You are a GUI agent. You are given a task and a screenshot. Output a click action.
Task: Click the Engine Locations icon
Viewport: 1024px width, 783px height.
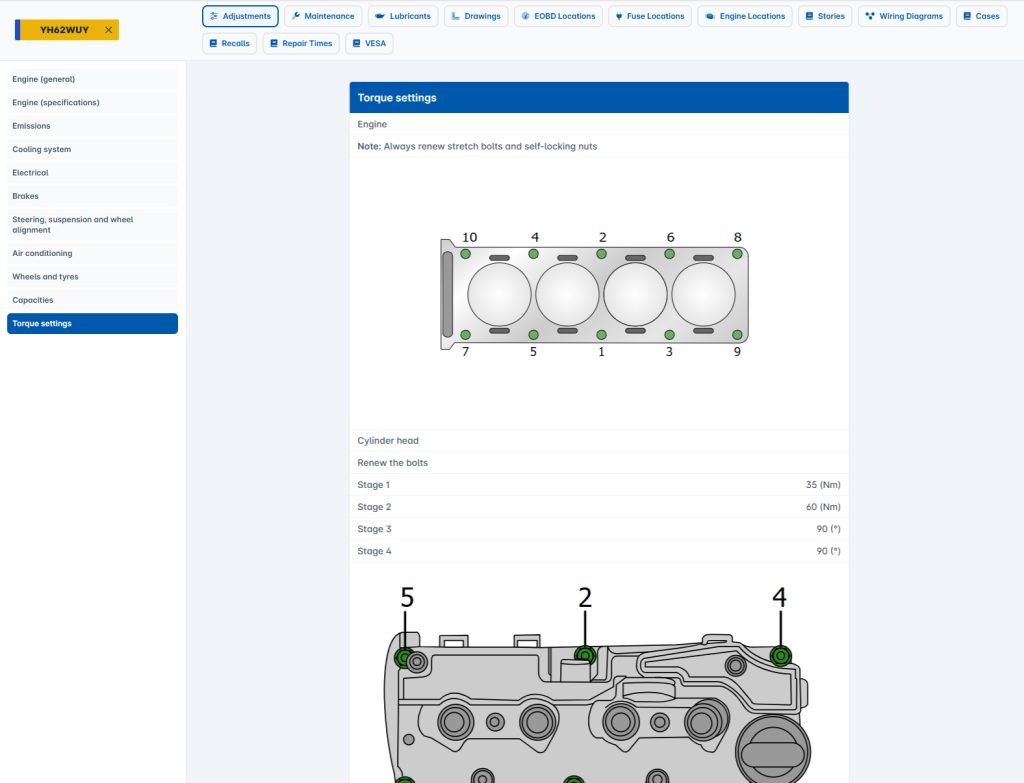709,16
